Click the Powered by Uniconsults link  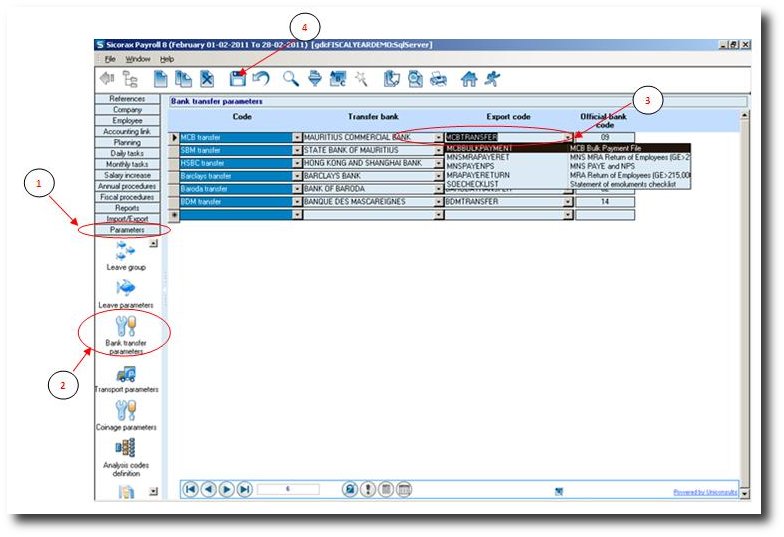[x=705, y=492]
